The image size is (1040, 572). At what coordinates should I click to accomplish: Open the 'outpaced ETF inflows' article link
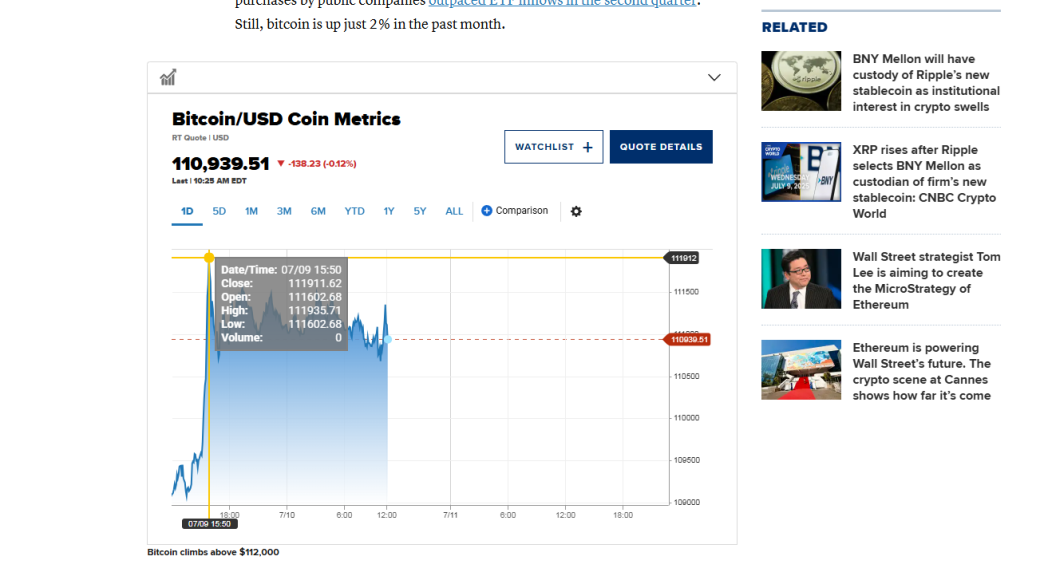pyautogui.click(x=562, y=3)
